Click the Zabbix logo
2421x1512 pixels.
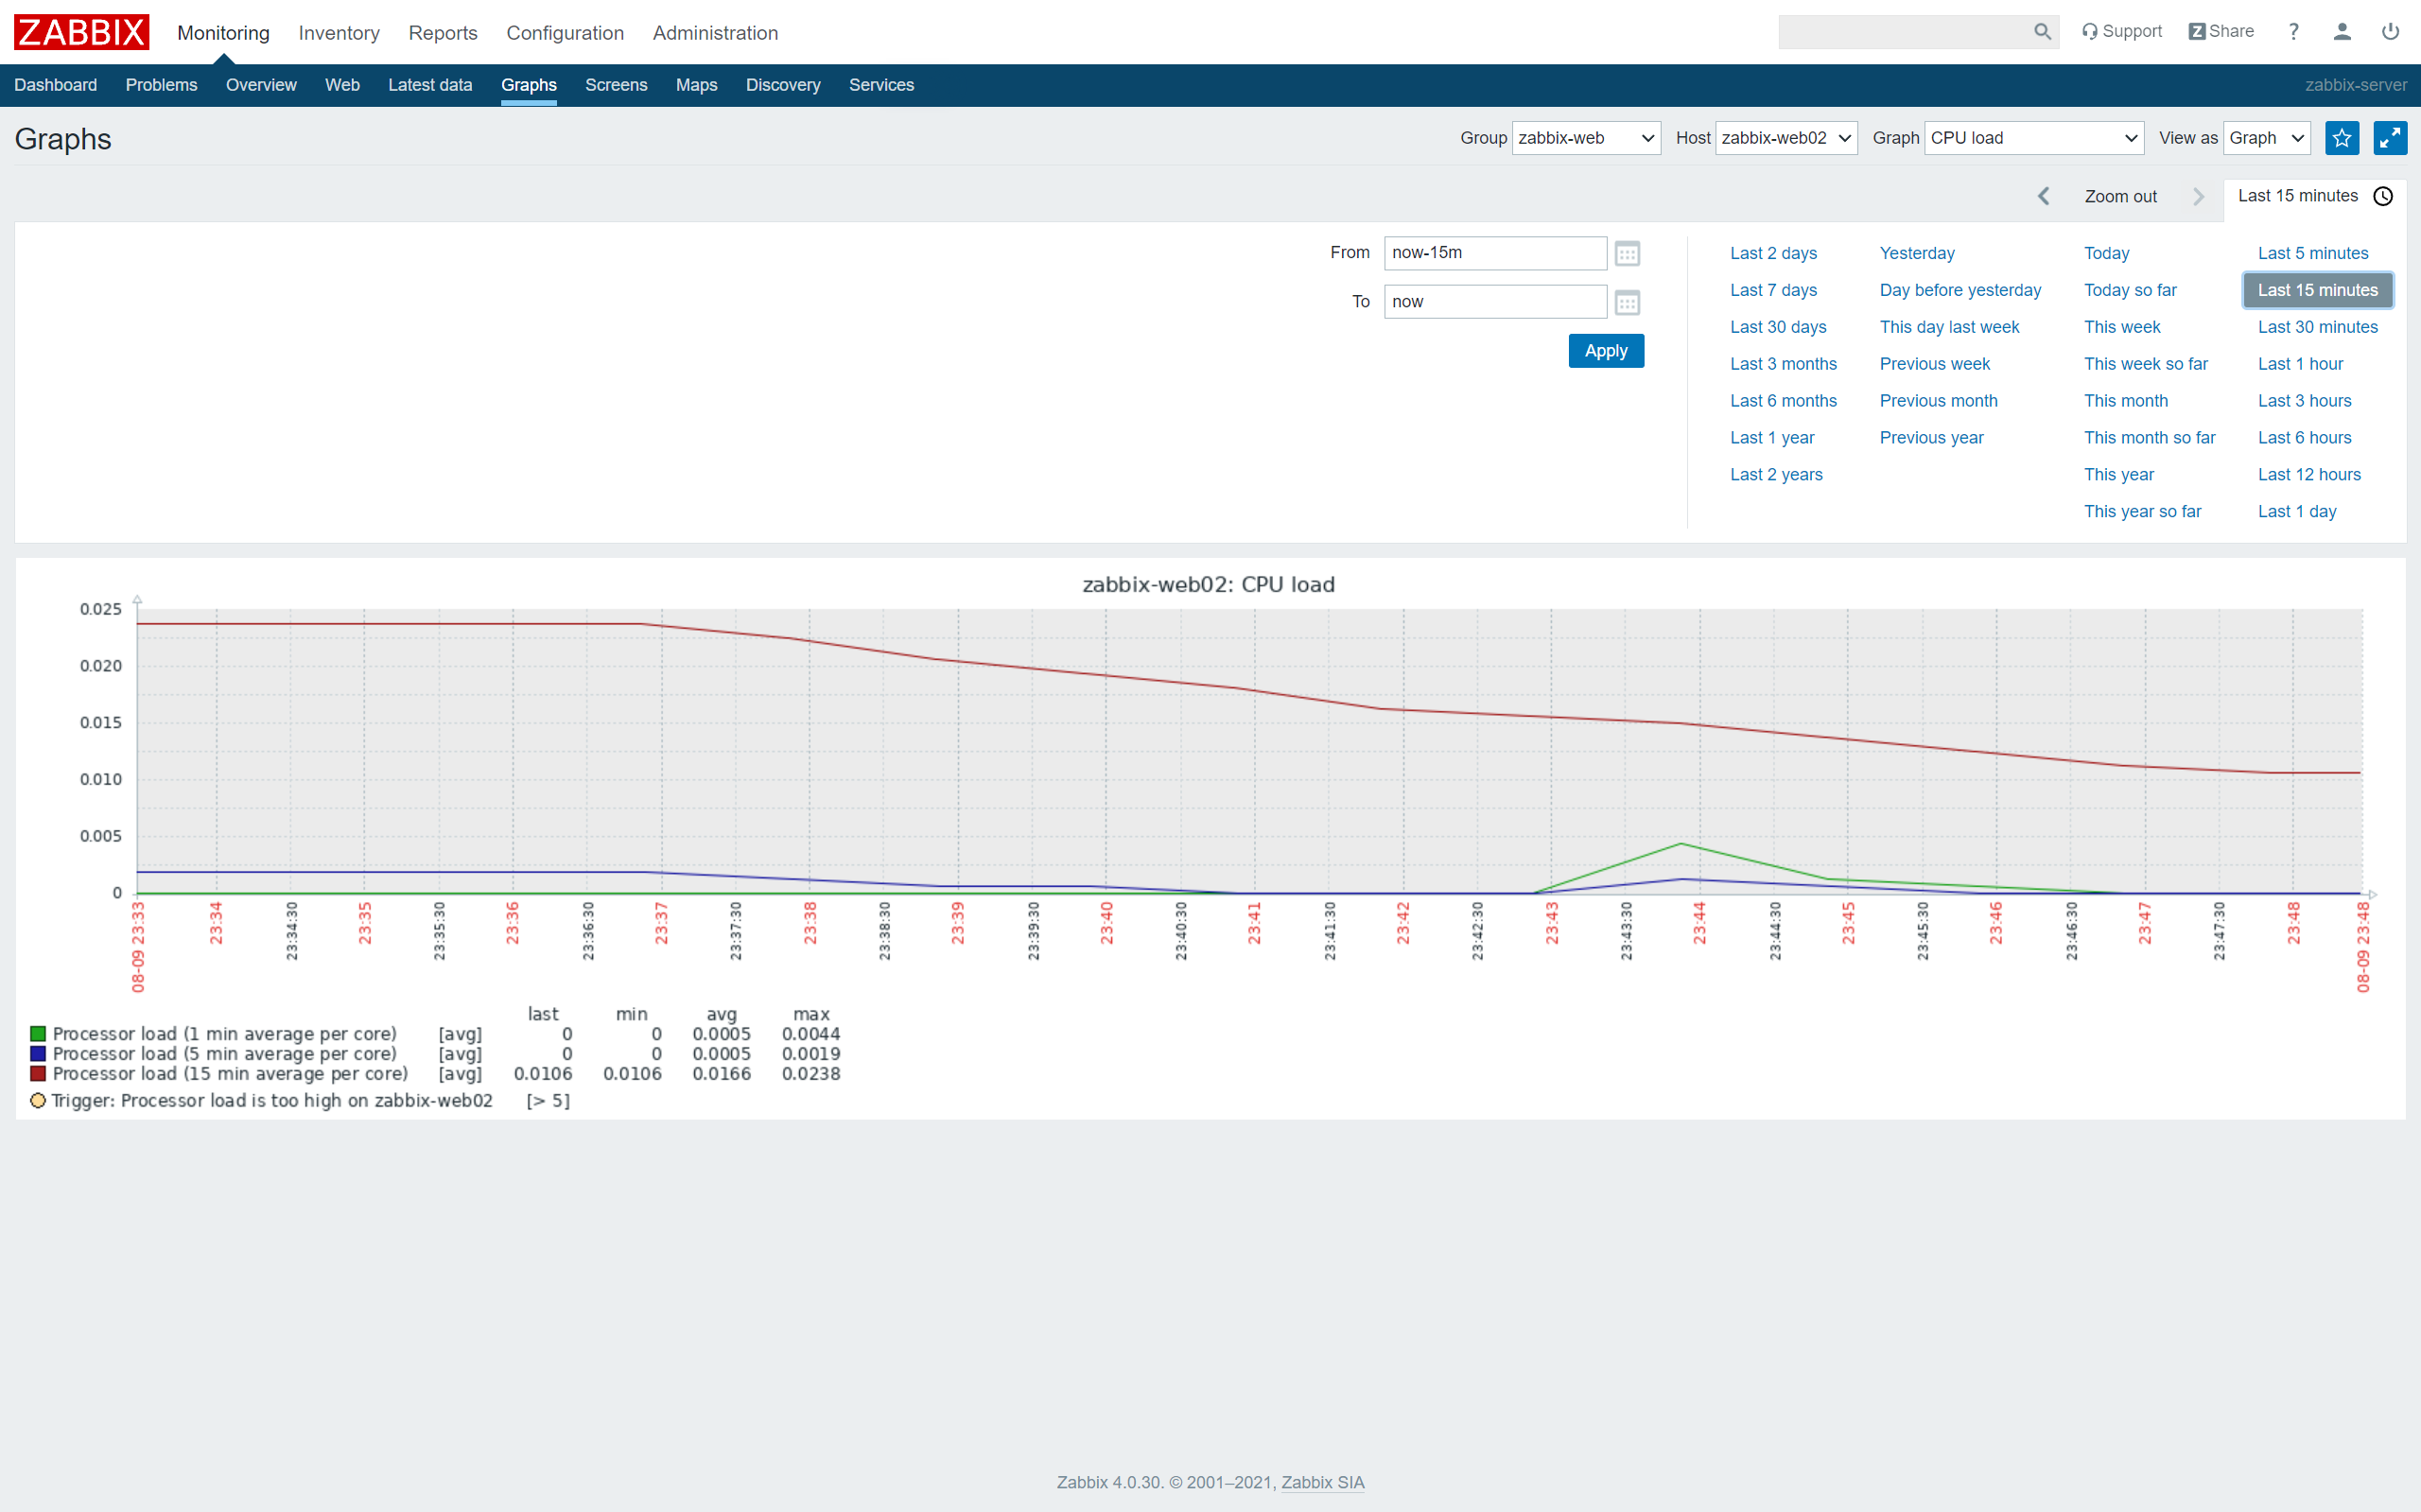pos(81,32)
